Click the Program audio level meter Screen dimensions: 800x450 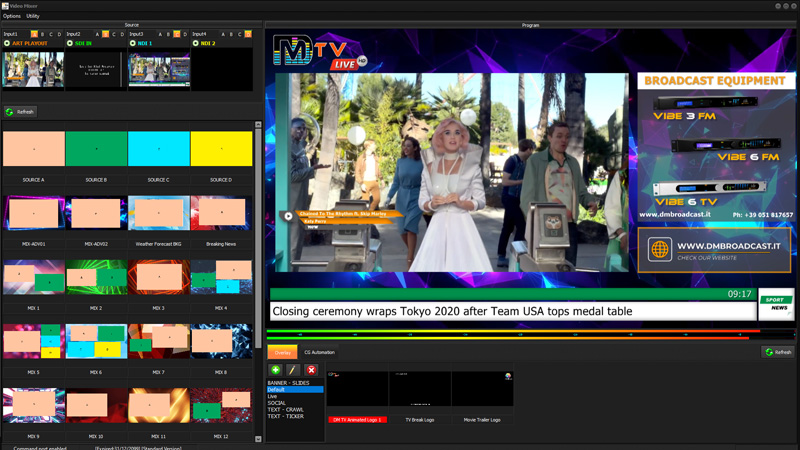(x=531, y=335)
